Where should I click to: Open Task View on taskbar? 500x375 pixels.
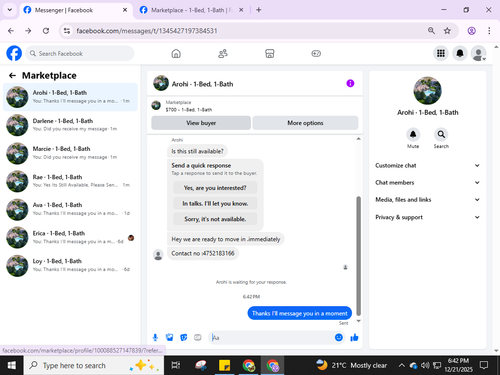point(176,365)
